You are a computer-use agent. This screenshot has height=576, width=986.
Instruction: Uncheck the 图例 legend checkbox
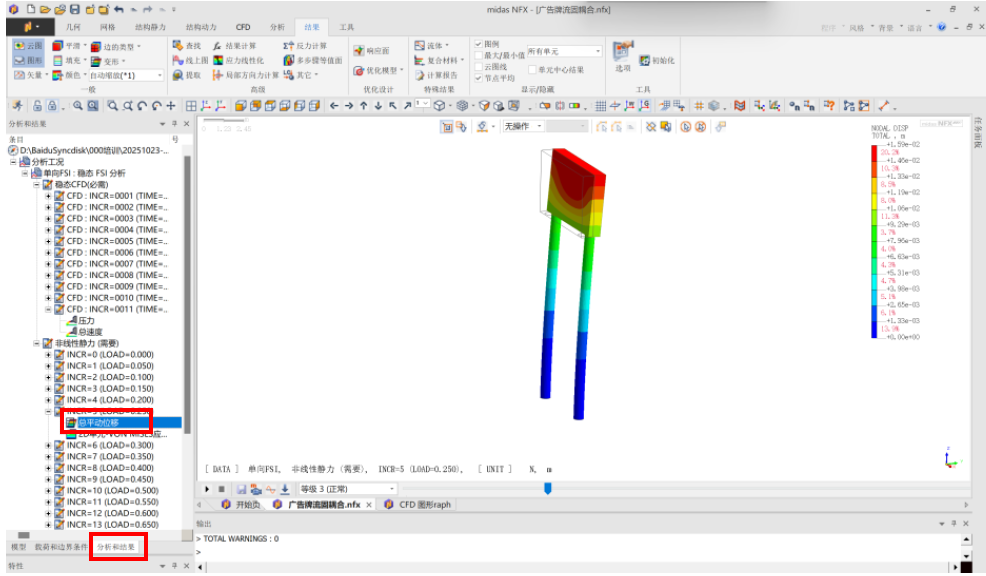click(478, 45)
